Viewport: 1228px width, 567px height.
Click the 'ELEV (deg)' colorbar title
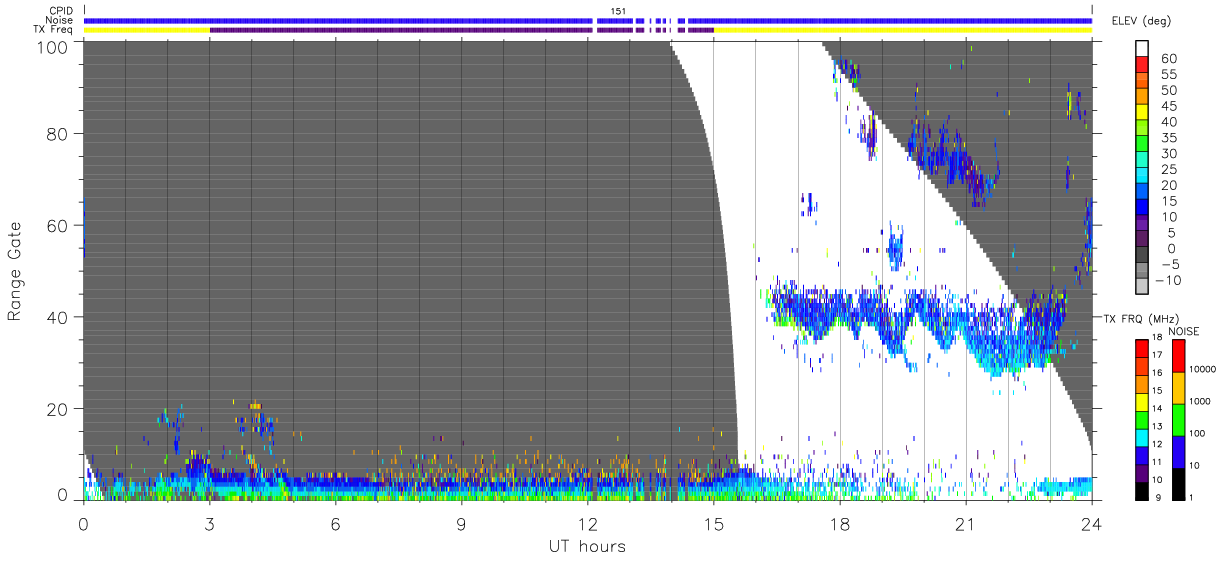pyautogui.click(x=1141, y=20)
